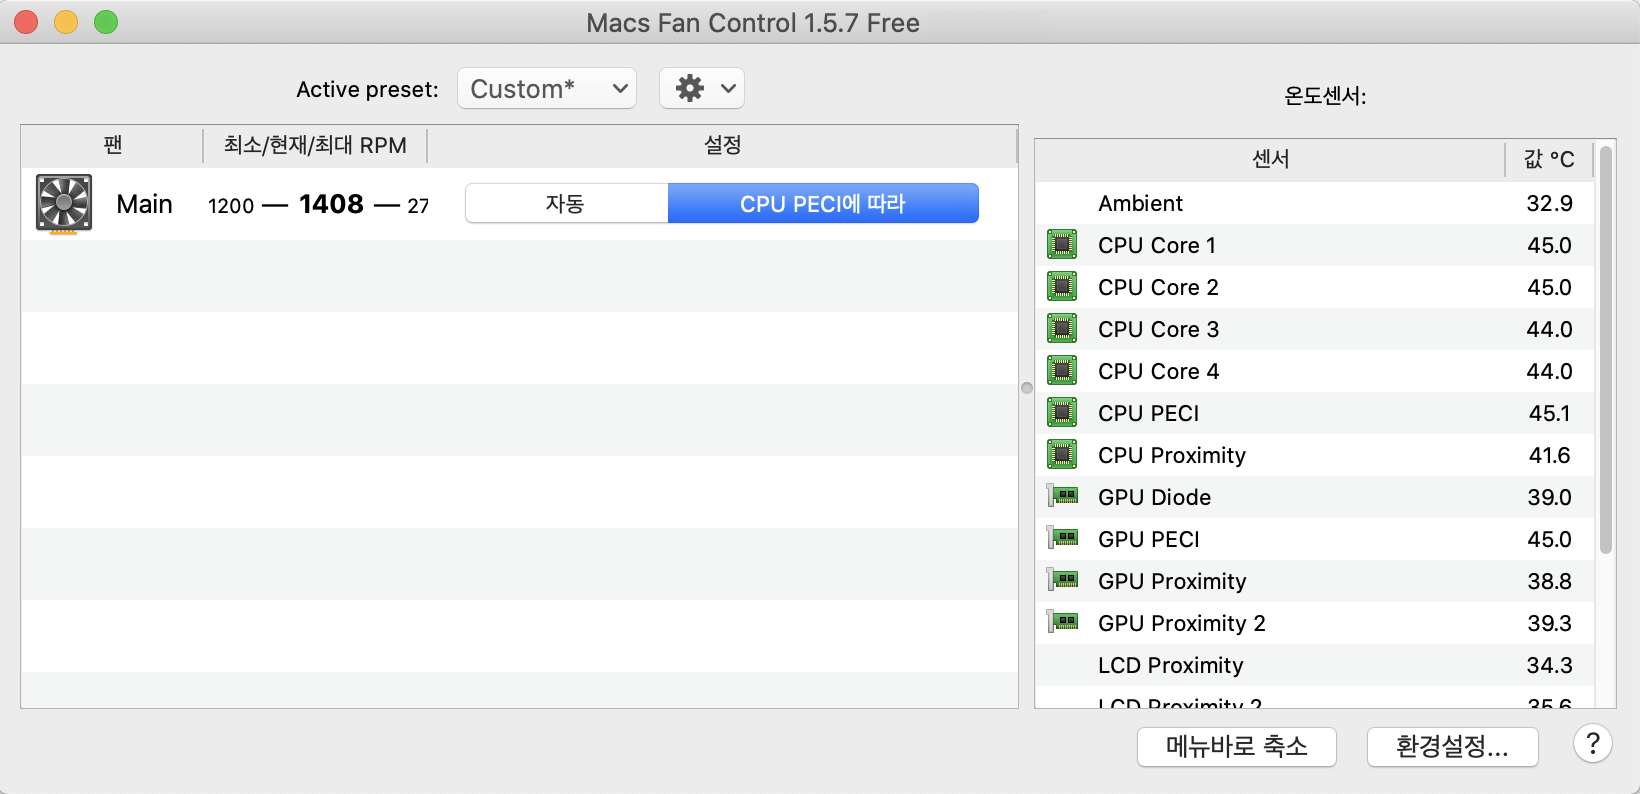Click the 최소/현재/최대 RPM column header

tap(315, 145)
